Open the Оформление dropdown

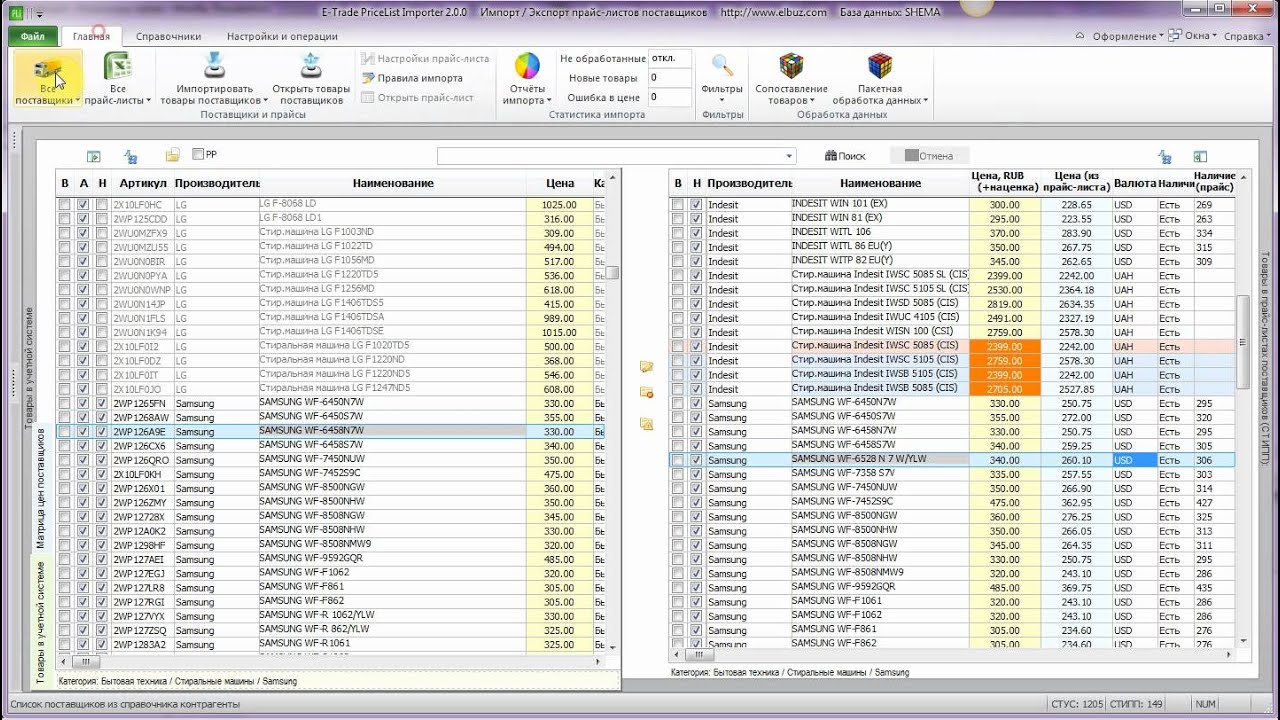(1128, 36)
